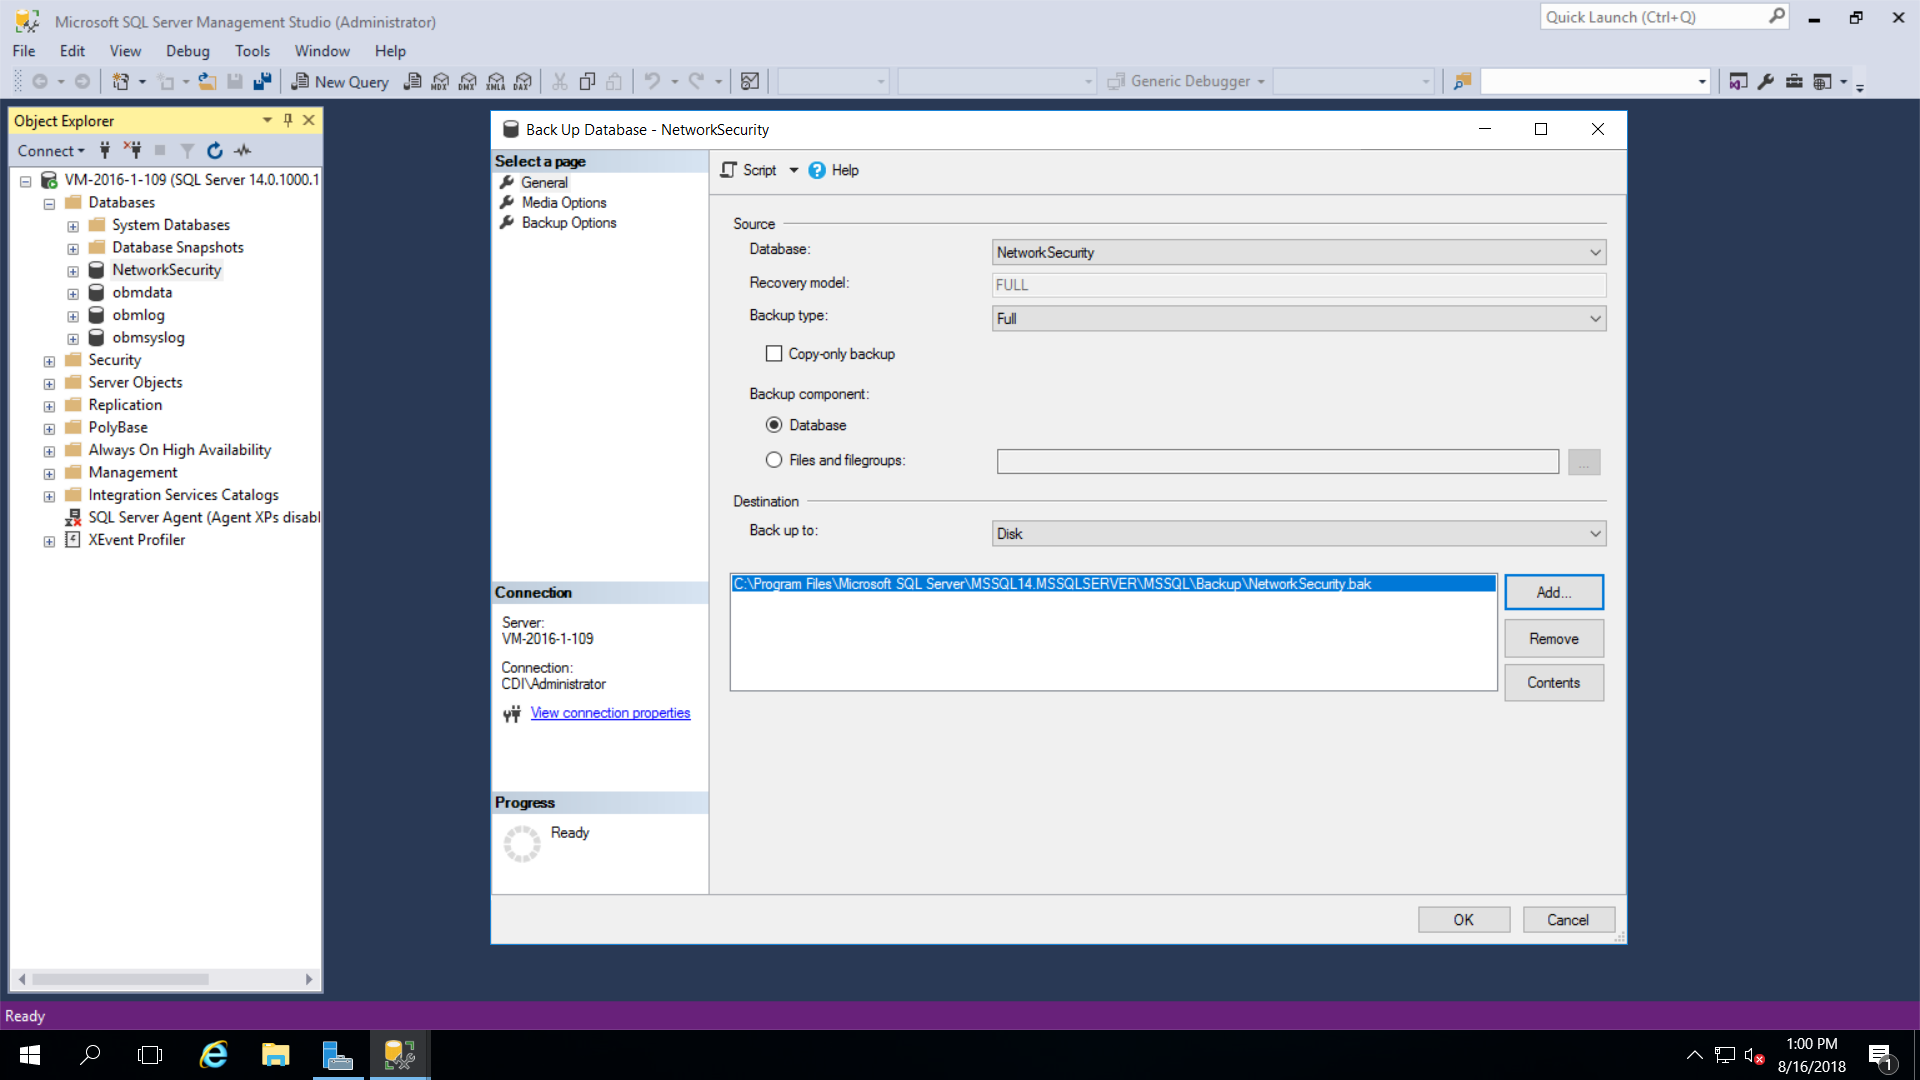
Task: Click the Contents button
Action: [1554, 683]
